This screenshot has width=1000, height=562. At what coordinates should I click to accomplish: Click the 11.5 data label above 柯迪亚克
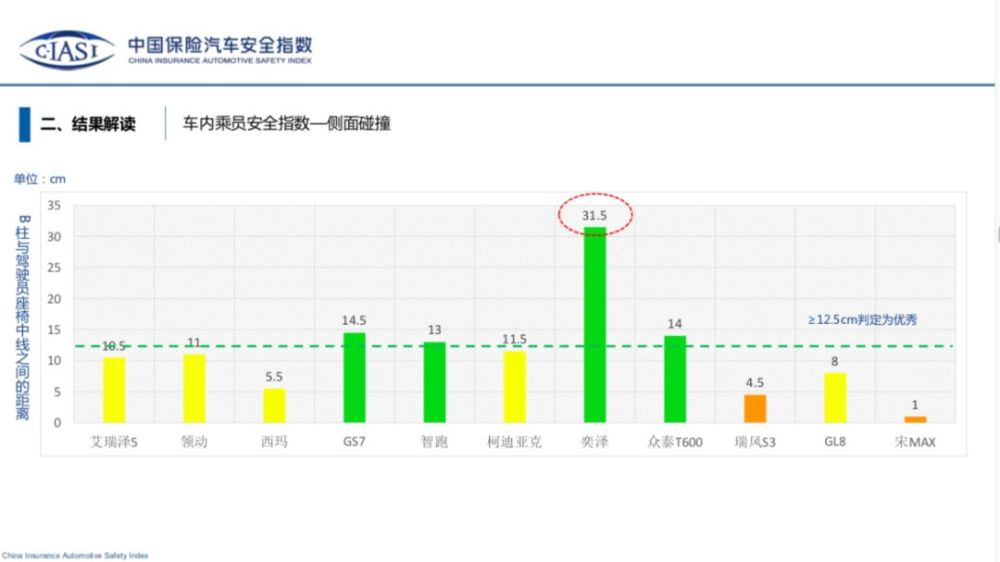click(x=514, y=339)
